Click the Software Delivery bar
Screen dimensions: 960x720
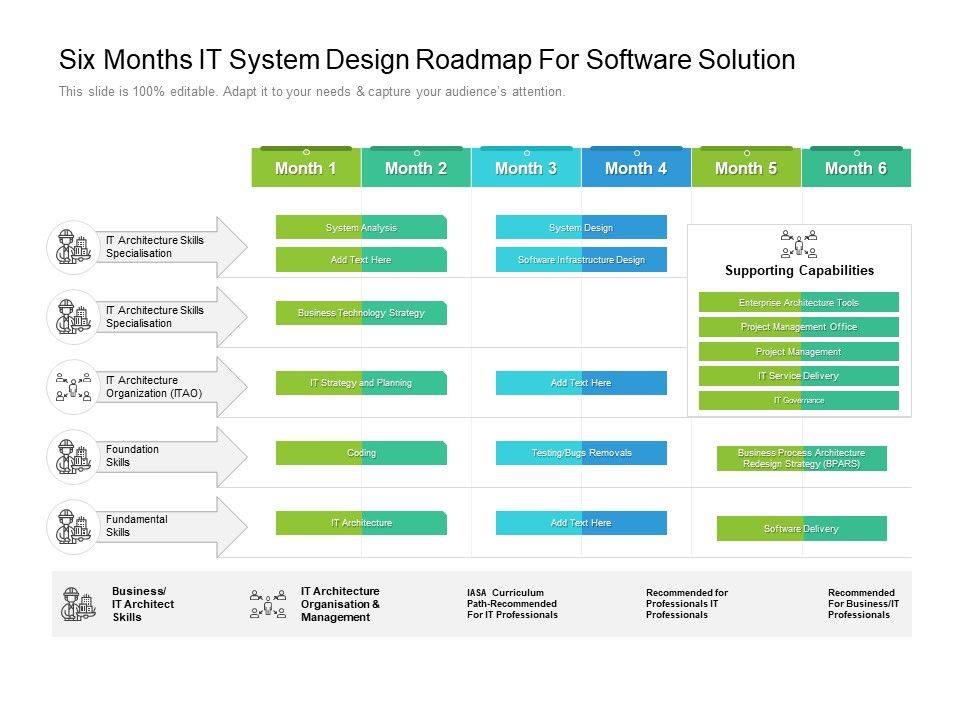pos(801,528)
